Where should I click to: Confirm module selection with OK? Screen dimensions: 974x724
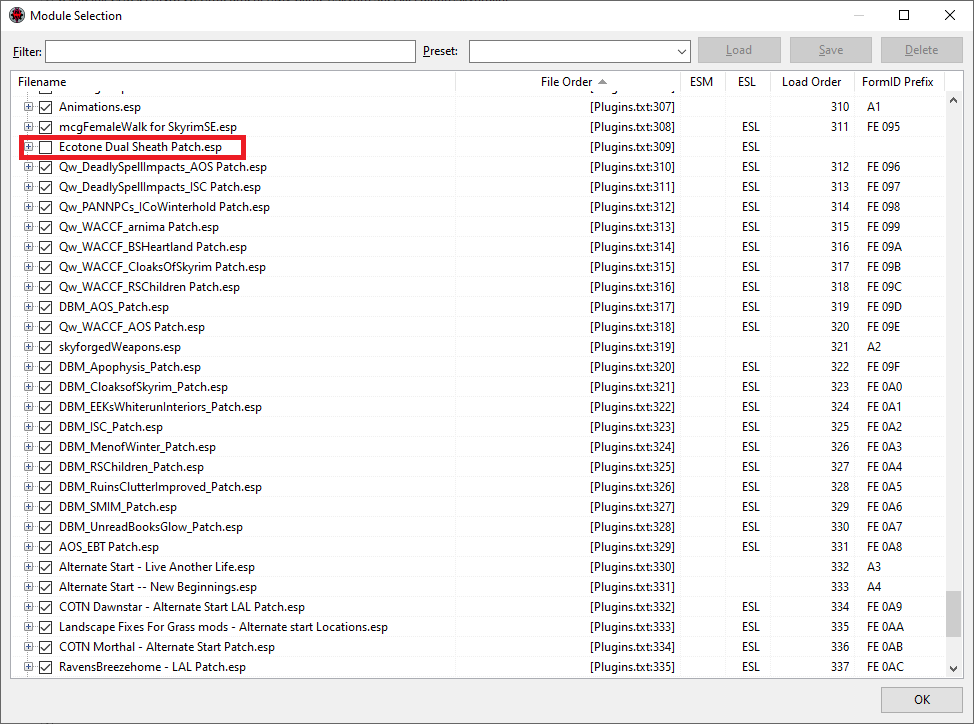922,700
